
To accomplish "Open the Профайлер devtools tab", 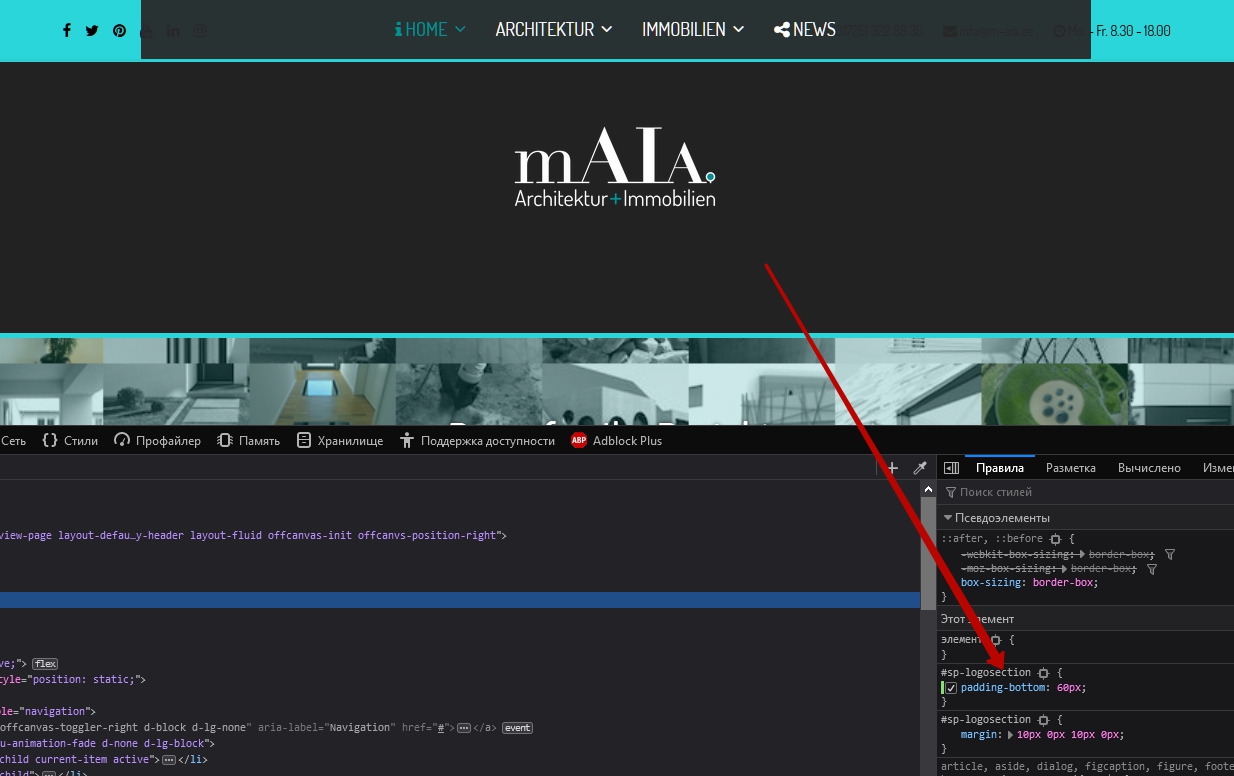I will click(x=157, y=440).
